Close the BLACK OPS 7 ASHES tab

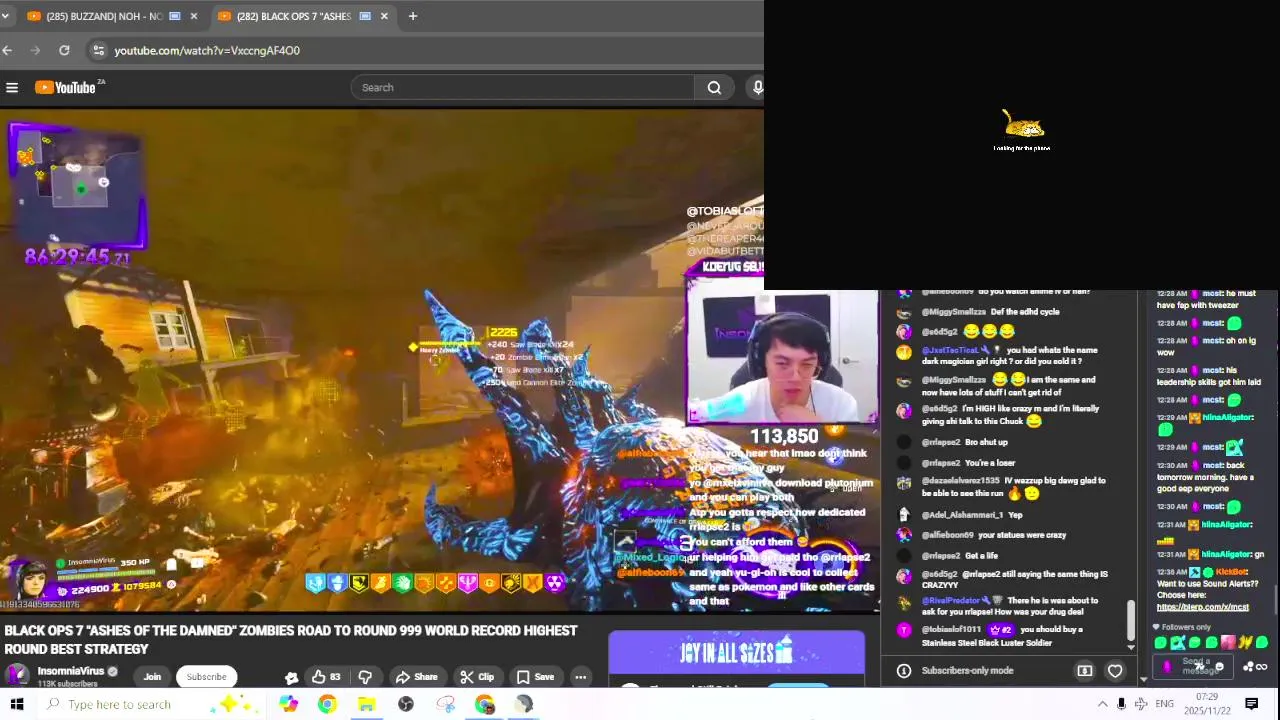coord(384,16)
